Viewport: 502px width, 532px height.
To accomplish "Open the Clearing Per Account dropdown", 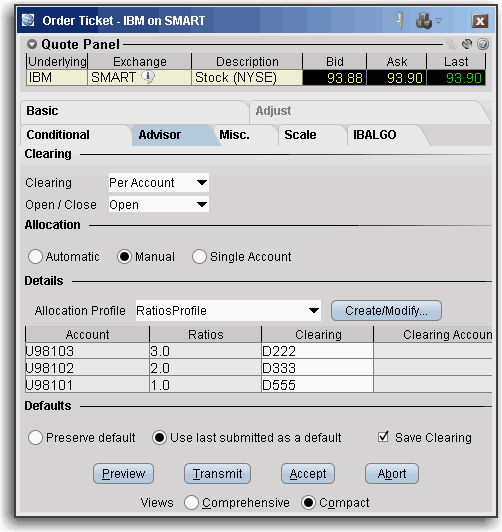I will (x=158, y=183).
